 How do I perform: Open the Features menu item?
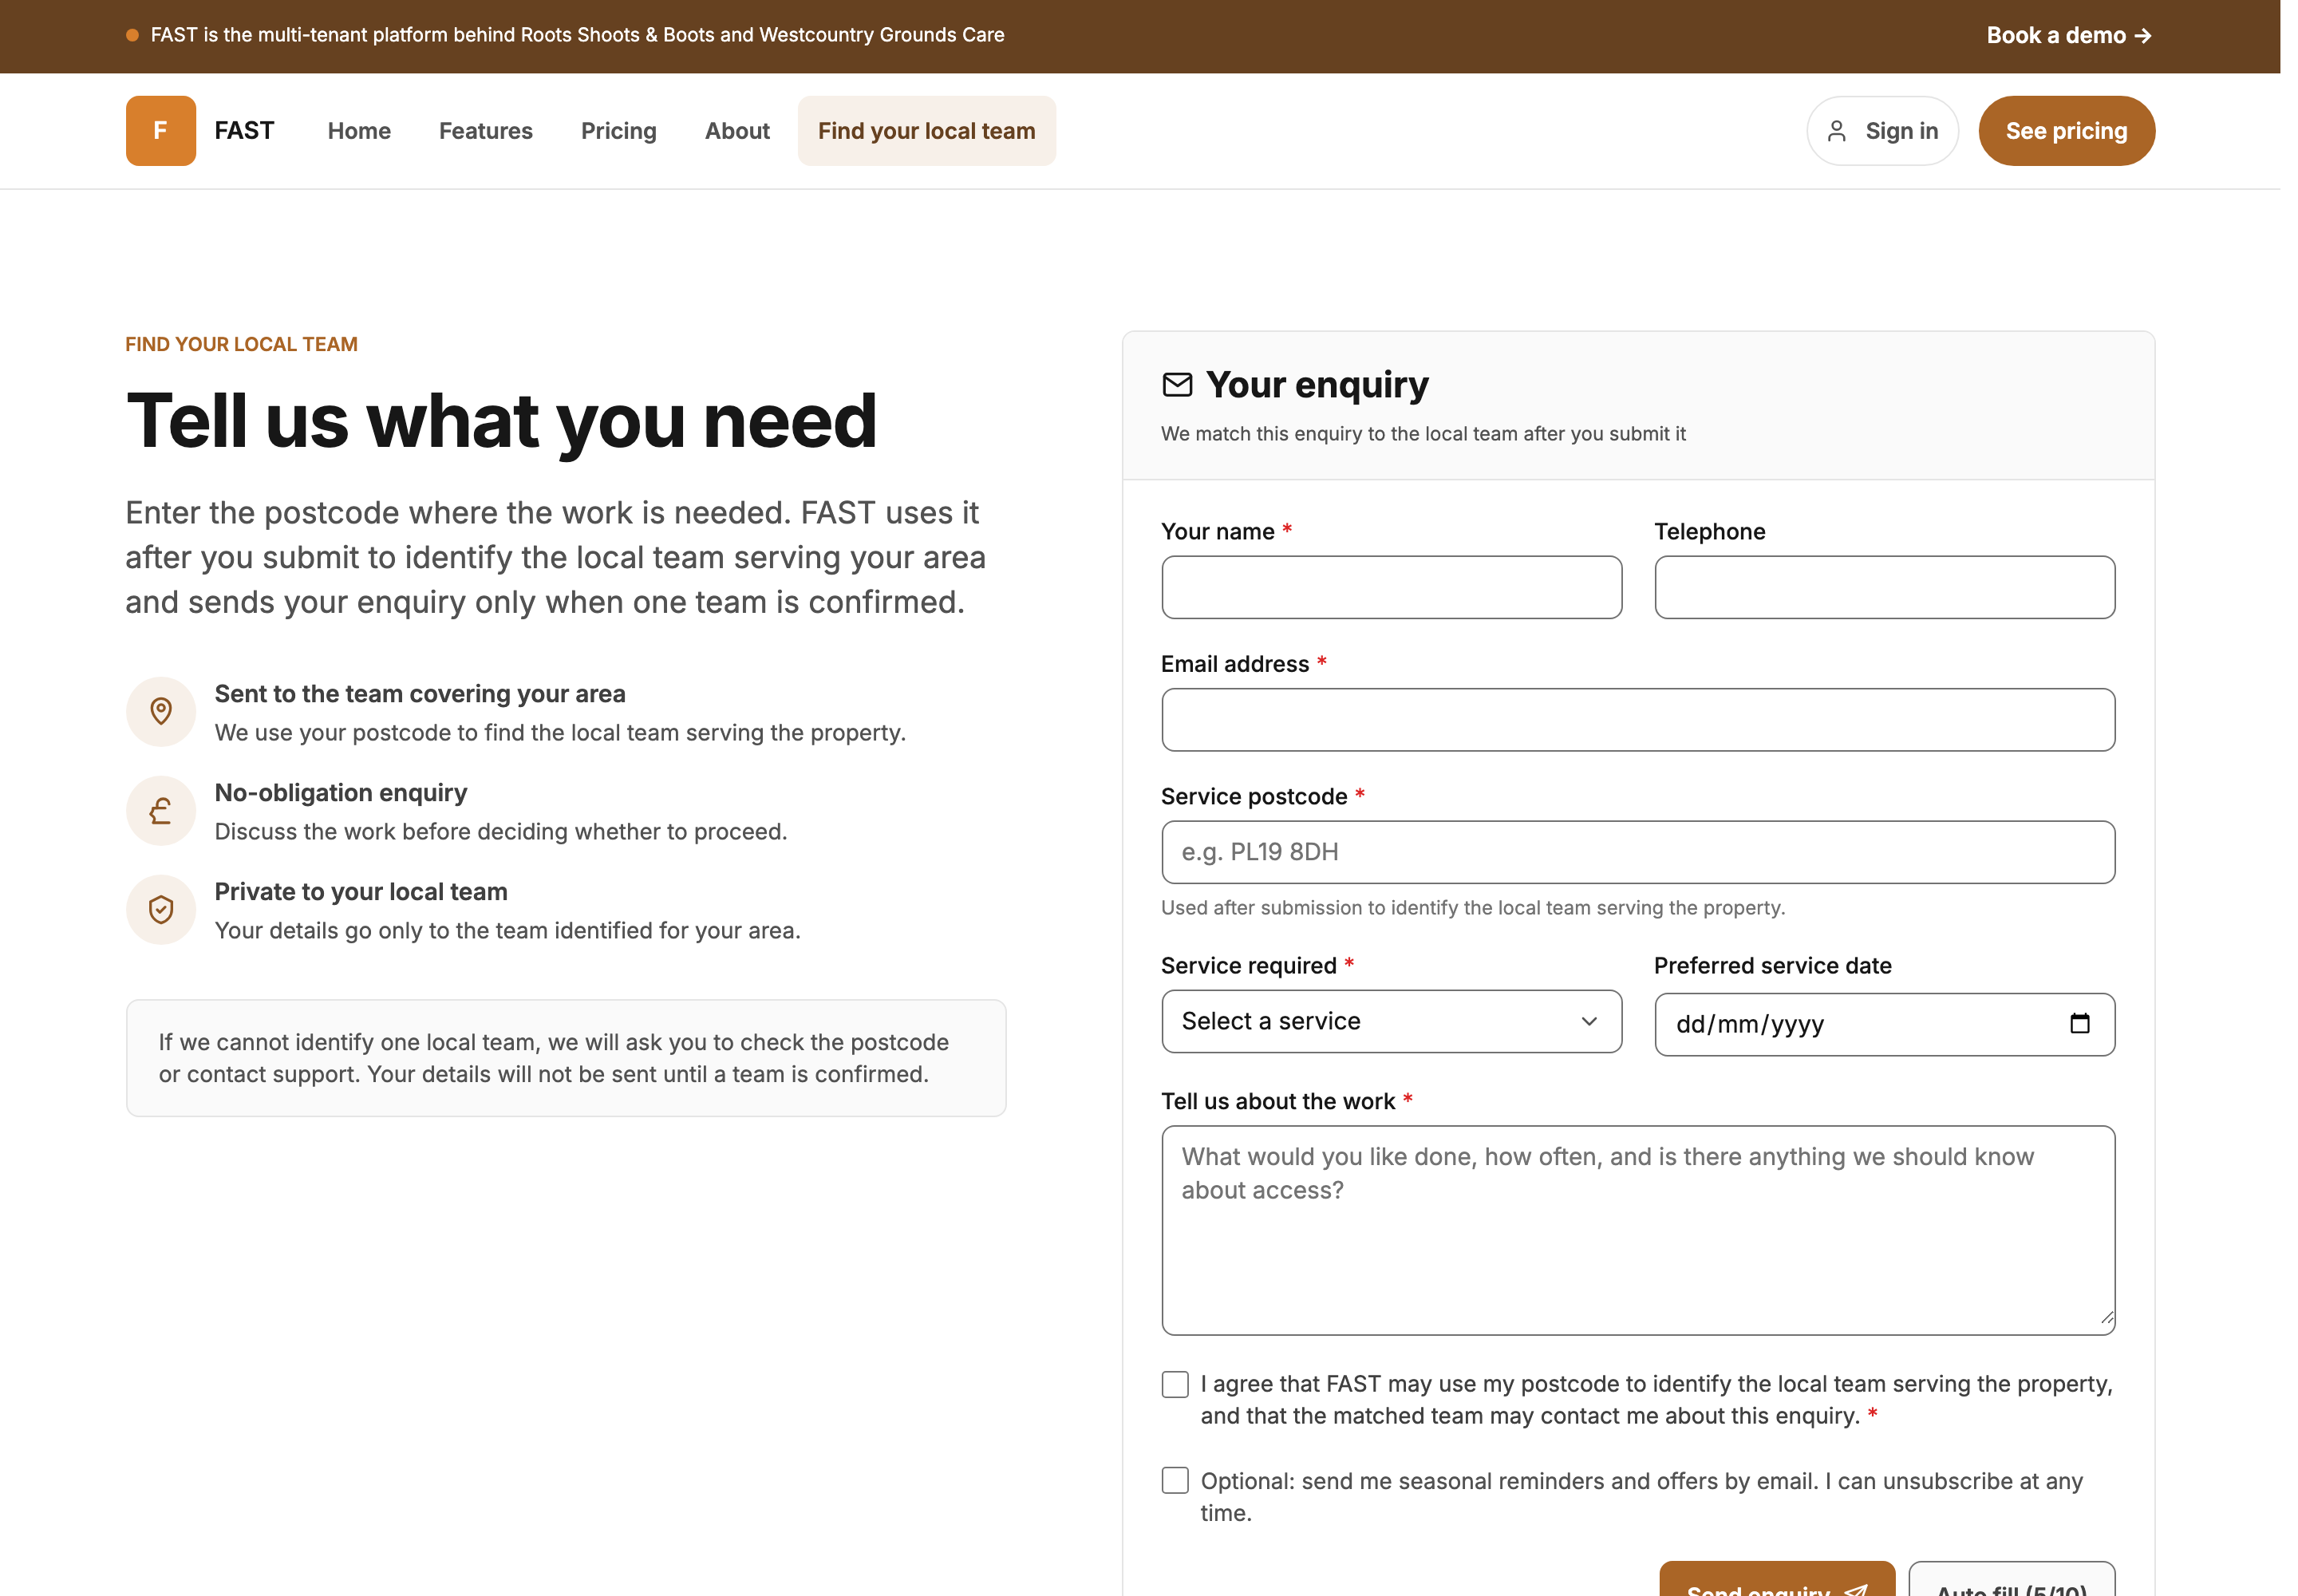click(486, 131)
